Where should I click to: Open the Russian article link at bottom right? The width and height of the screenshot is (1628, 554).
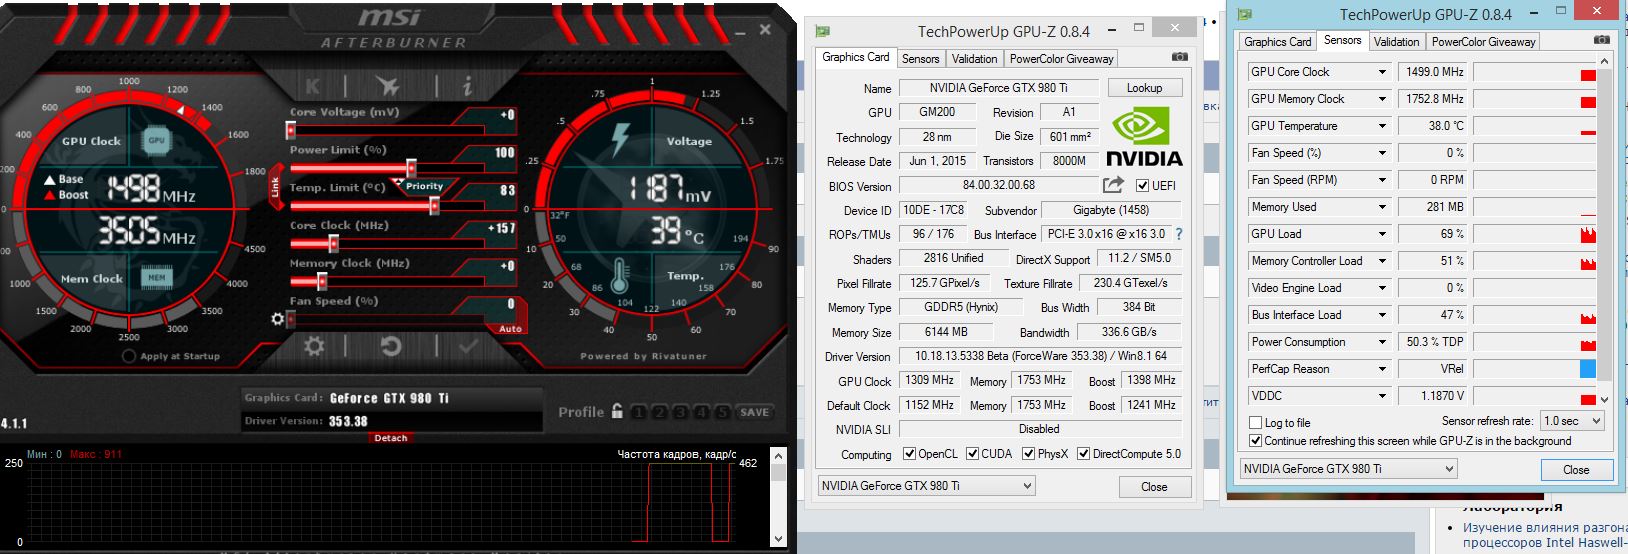pyautogui.click(x=1545, y=535)
